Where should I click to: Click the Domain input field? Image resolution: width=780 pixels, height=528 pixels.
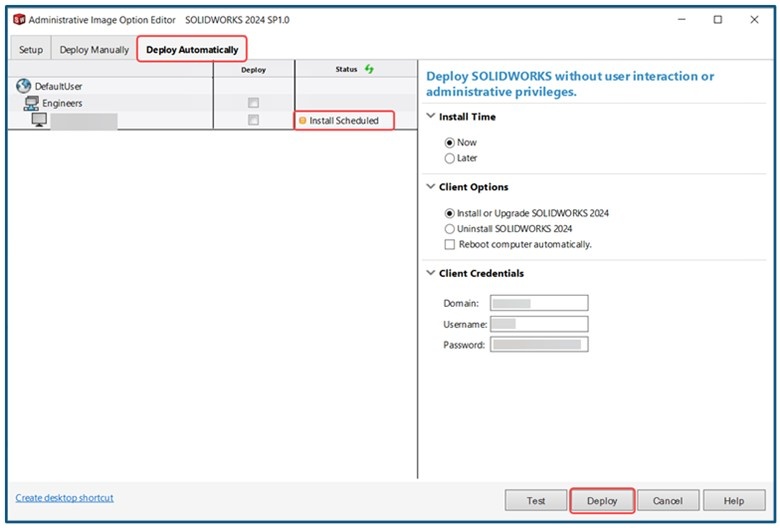539,303
